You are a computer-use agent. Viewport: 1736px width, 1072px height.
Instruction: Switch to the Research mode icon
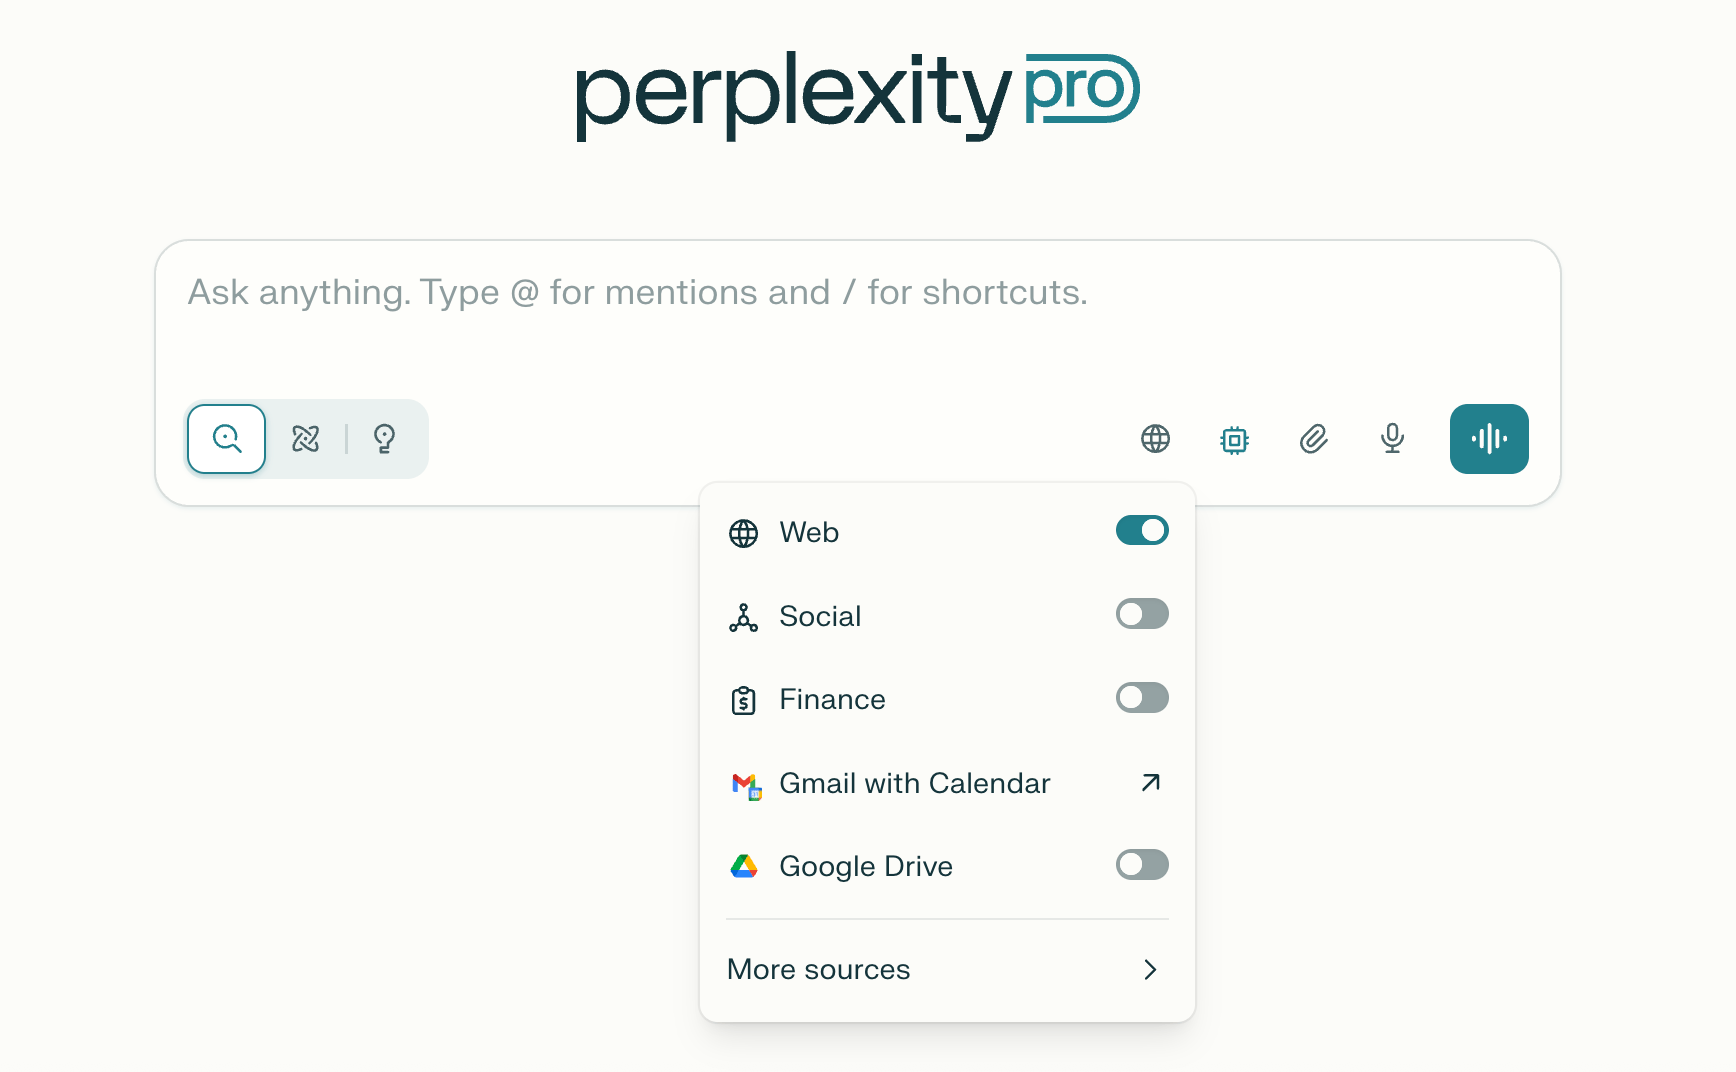[x=305, y=439]
